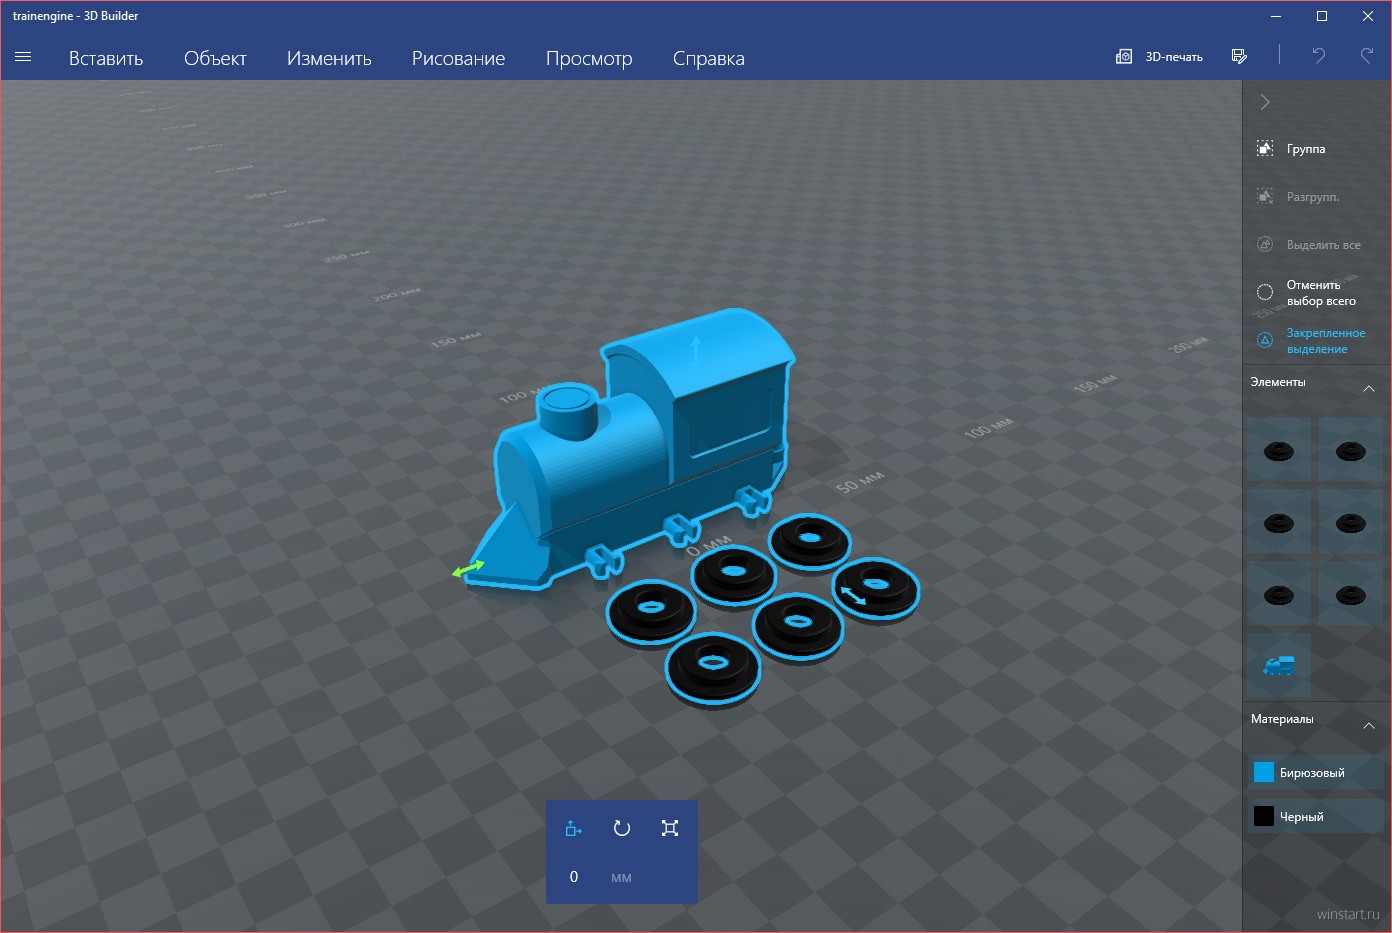Select the blue train thumbnail in Elements
This screenshot has height=933, width=1392.
pos(1278,665)
